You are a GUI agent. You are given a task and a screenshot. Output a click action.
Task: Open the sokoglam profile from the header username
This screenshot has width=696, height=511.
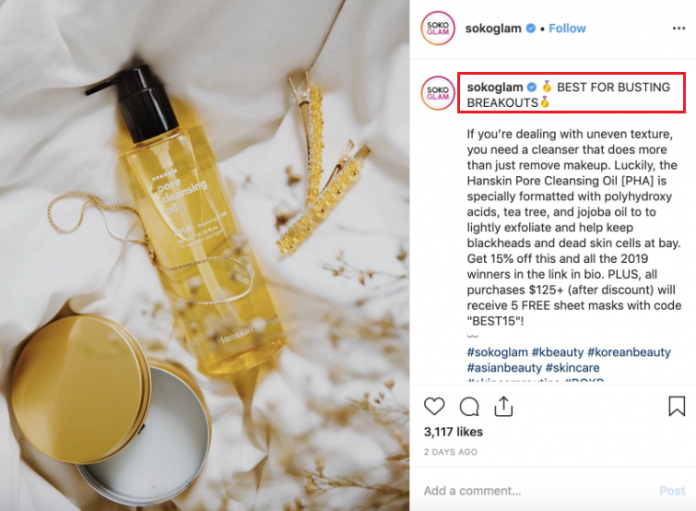[493, 28]
